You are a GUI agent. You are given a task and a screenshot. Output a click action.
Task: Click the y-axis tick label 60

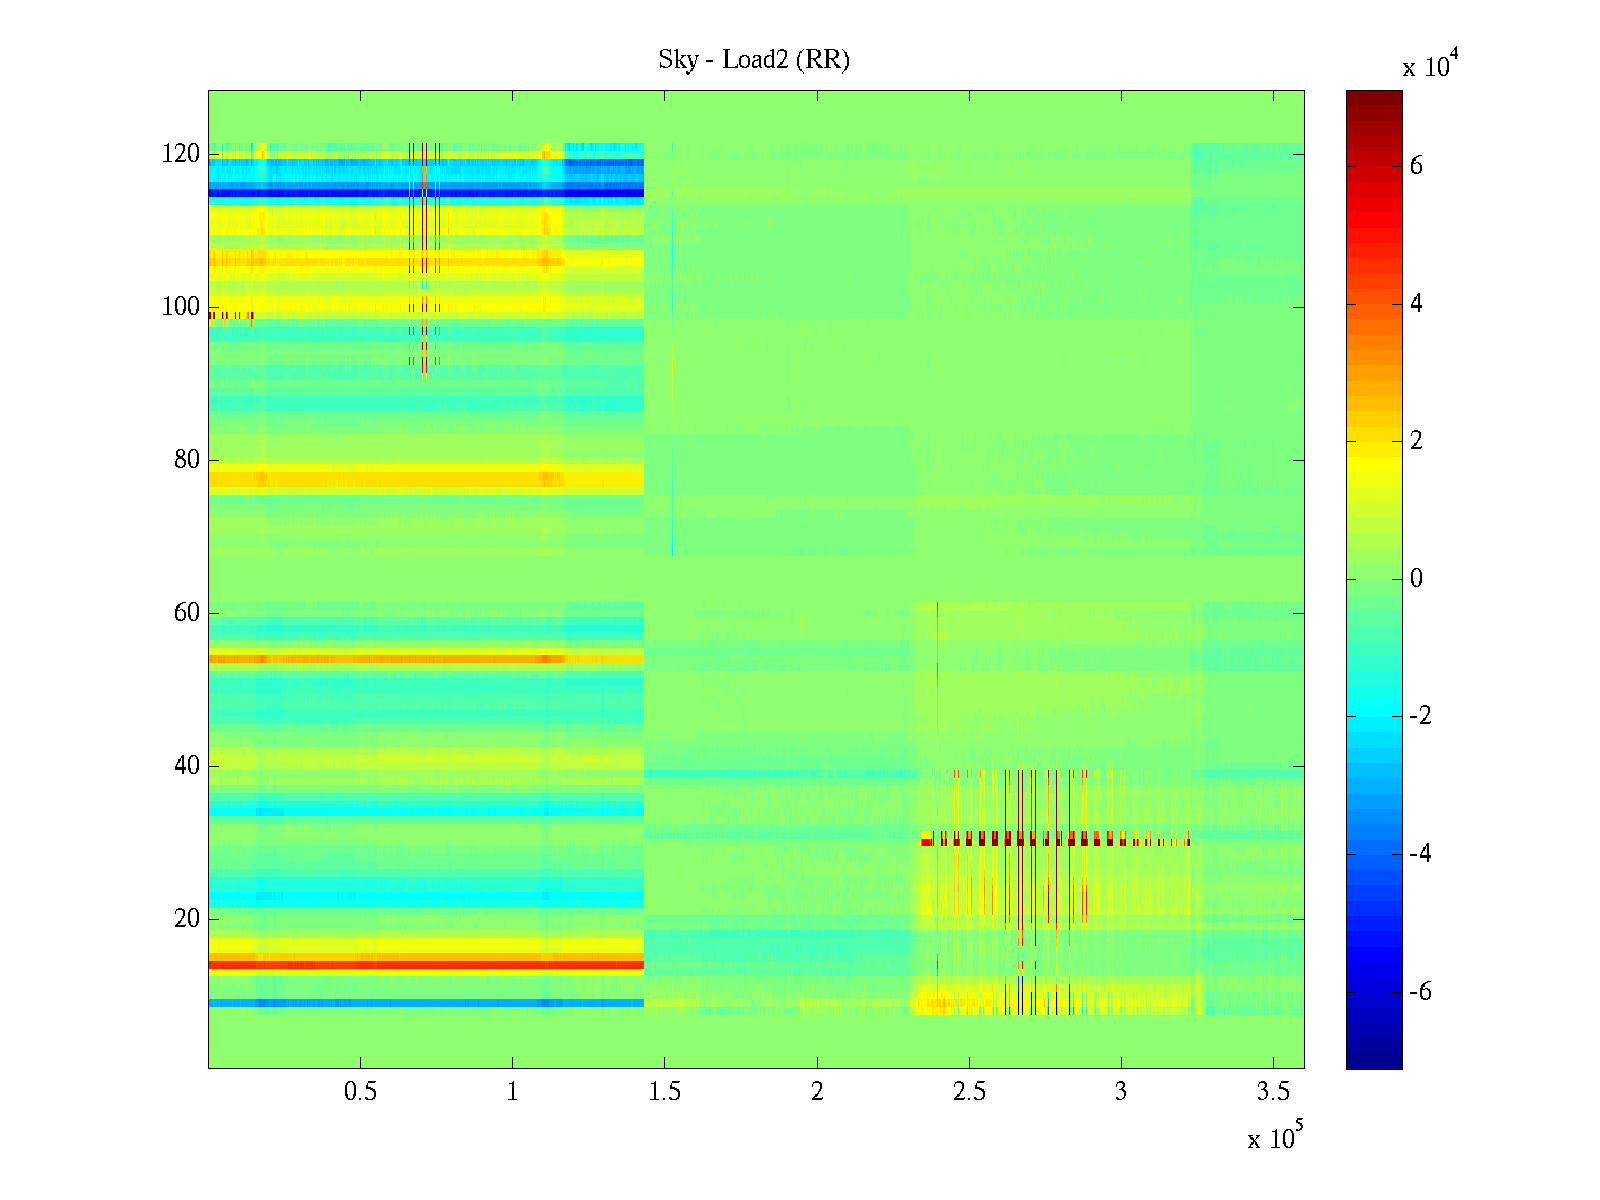click(x=186, y=613)
